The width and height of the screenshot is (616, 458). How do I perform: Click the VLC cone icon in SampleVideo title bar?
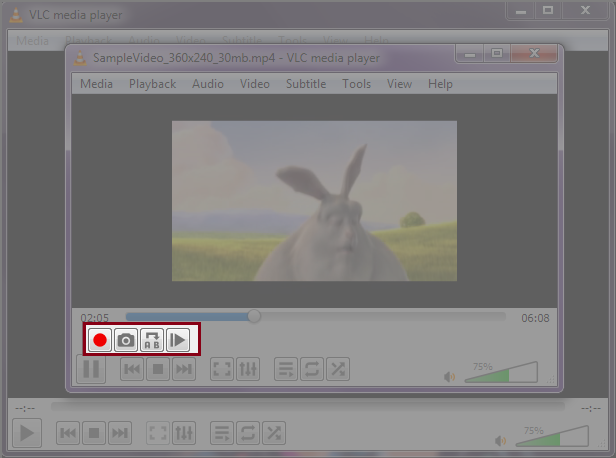click(x=80, y=58)
